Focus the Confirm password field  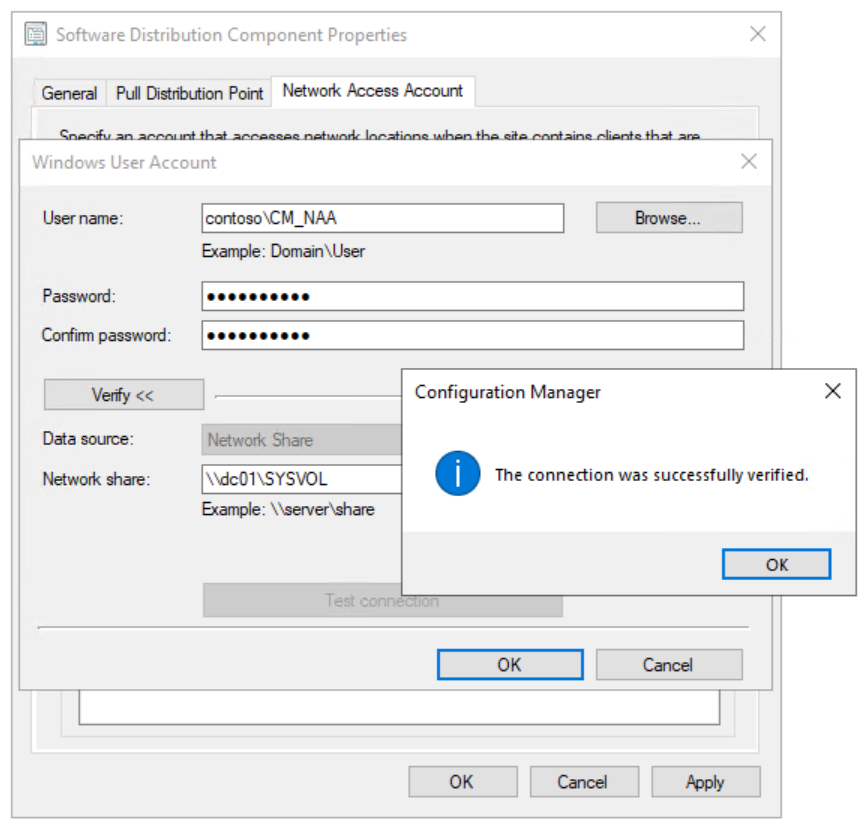coord(472,335)
